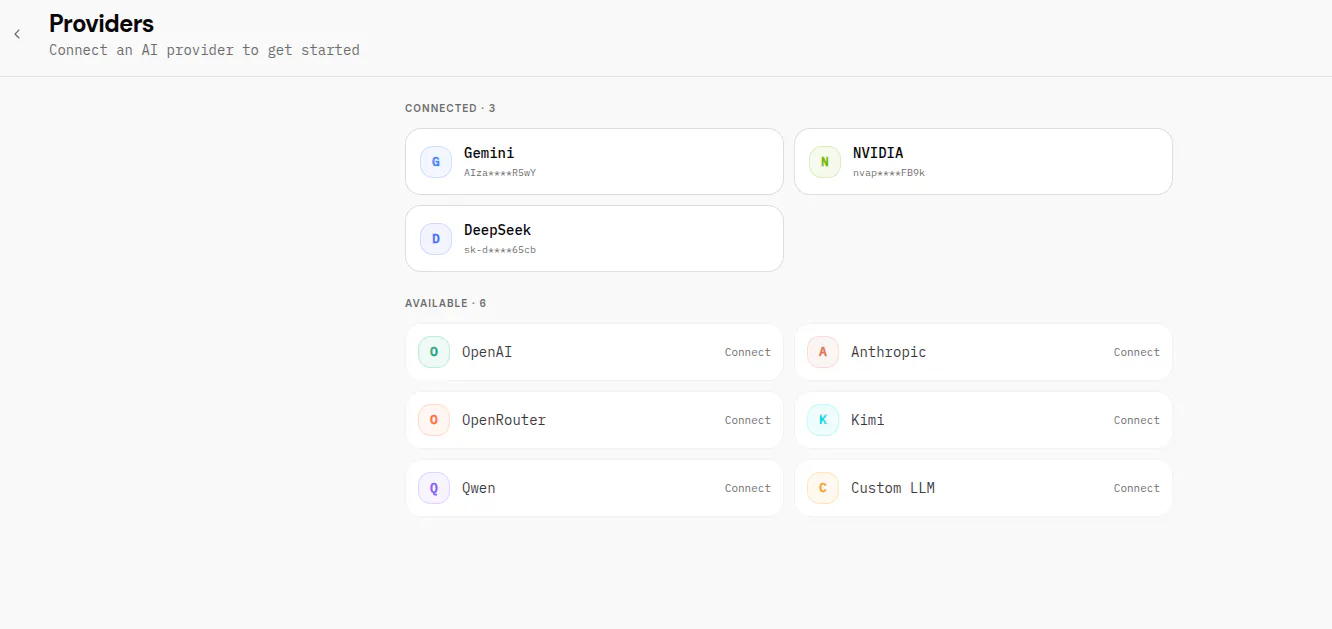
Task: Click the OpenRouter provider label
Action: [504, 420]
